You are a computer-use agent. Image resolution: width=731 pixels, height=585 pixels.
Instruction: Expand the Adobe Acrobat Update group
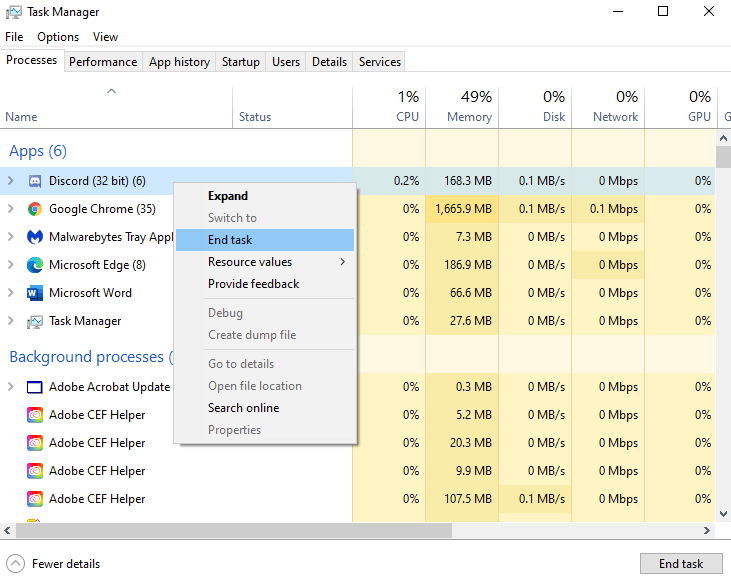pyautogui.click(x=11, y=386)
